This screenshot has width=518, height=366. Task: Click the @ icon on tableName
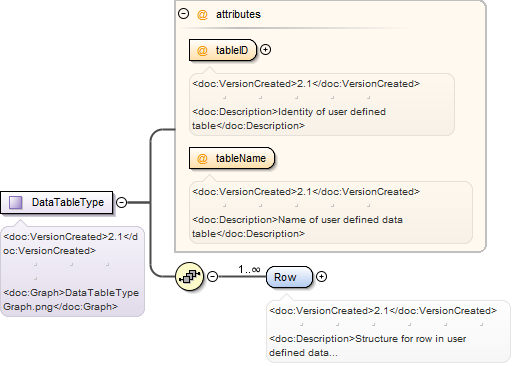click(202, 158)
